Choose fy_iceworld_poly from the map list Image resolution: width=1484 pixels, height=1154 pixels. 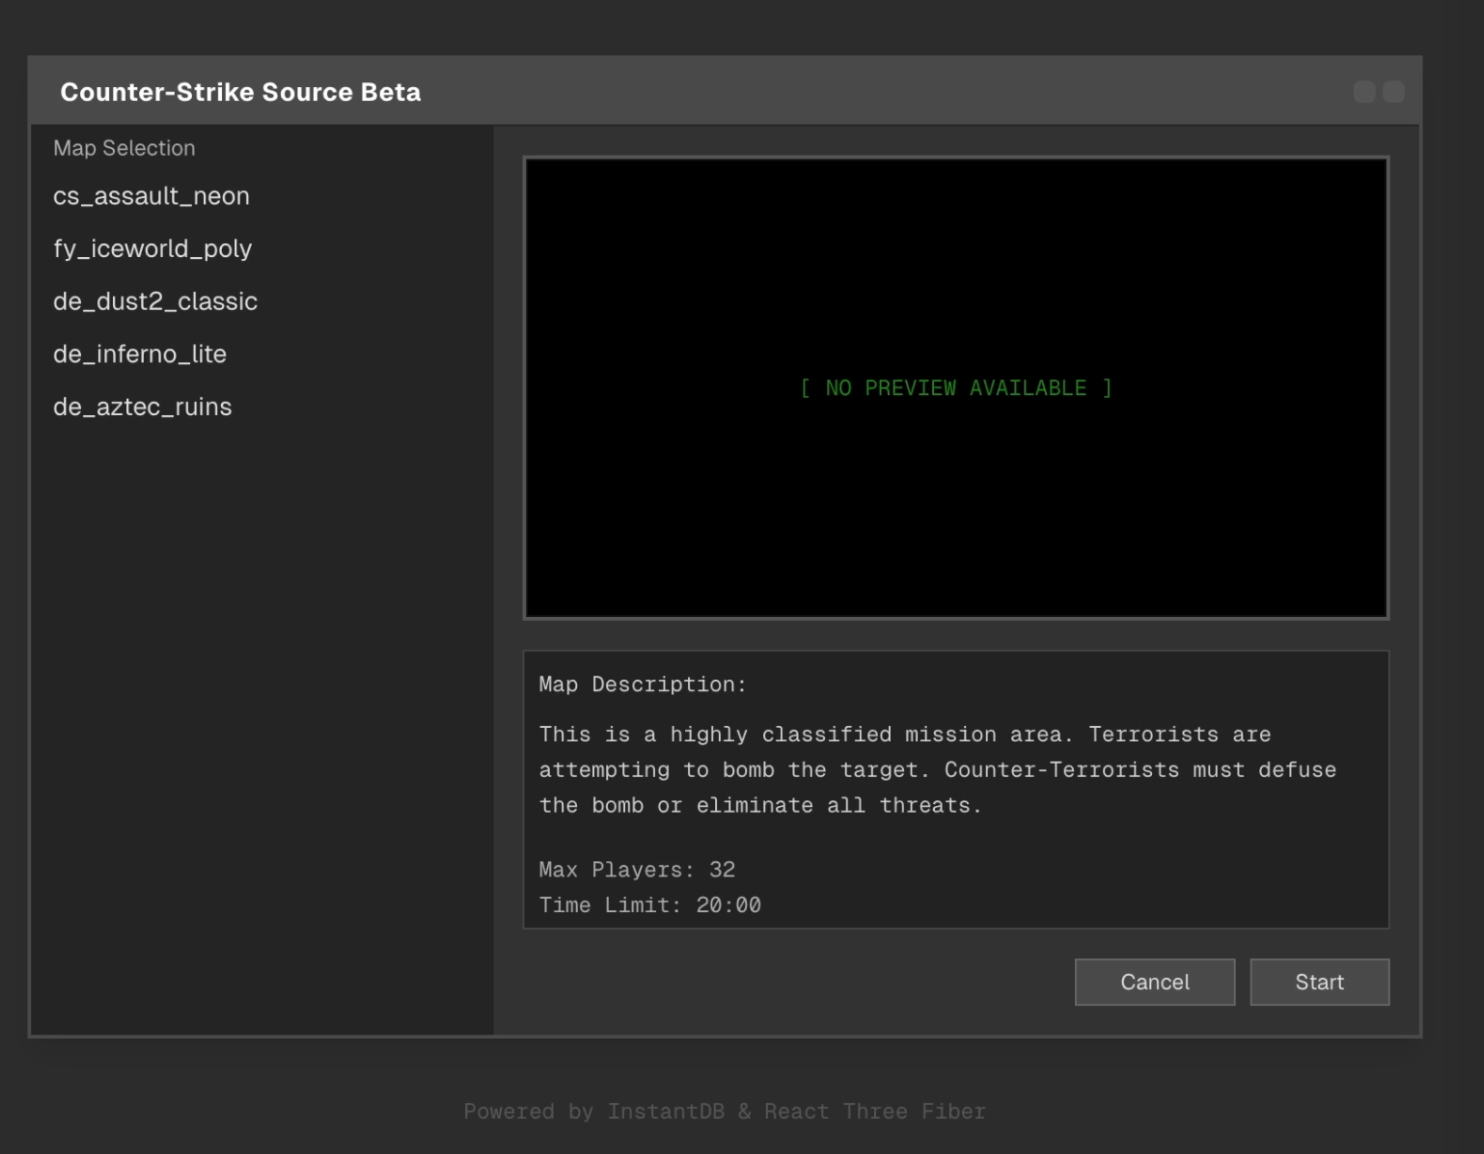[152, 249]
